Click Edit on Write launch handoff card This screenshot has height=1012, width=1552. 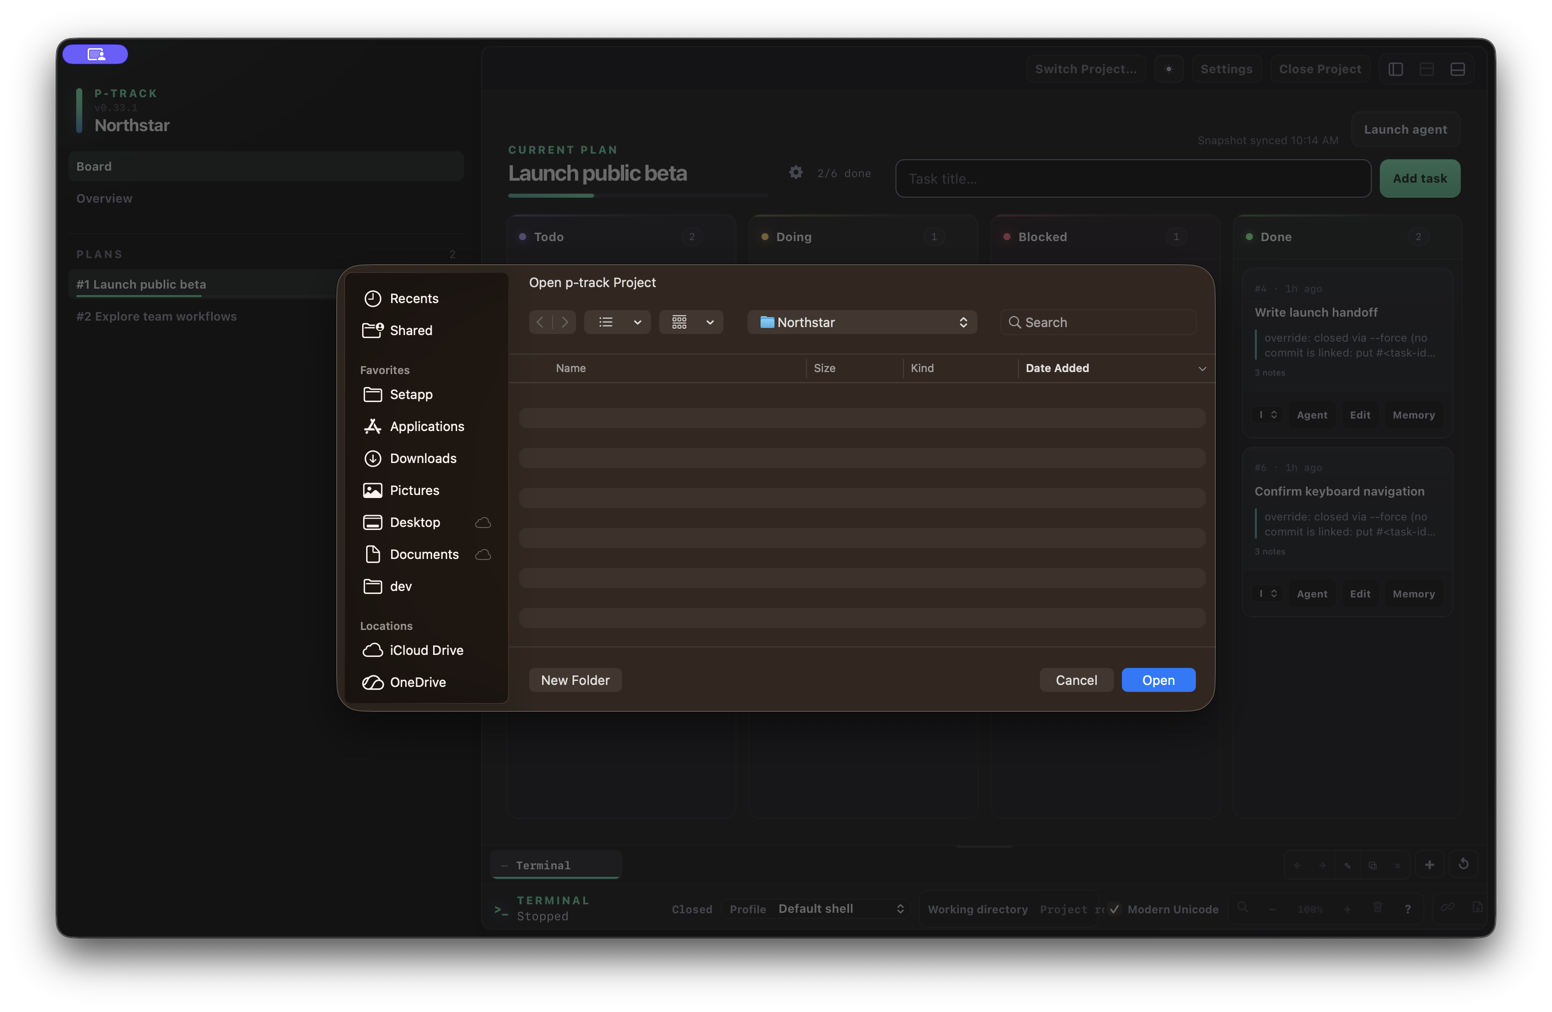(1360, 415)
